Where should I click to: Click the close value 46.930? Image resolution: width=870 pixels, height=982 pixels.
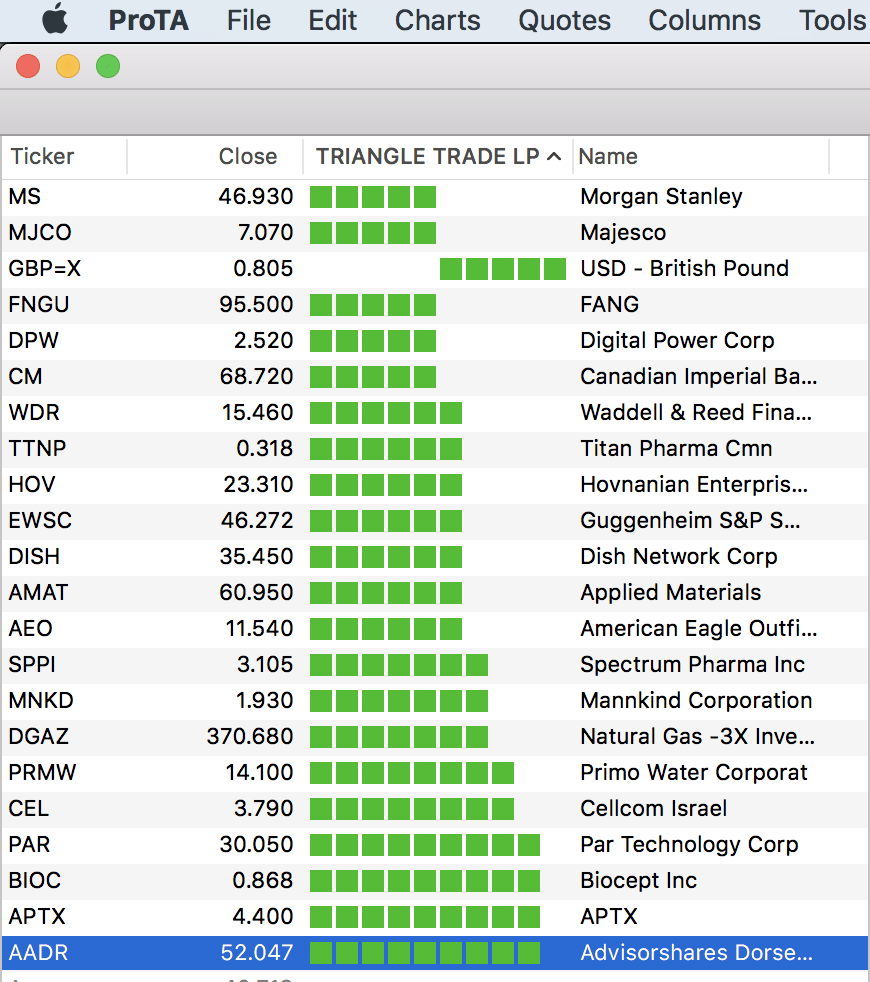(256, 197)
